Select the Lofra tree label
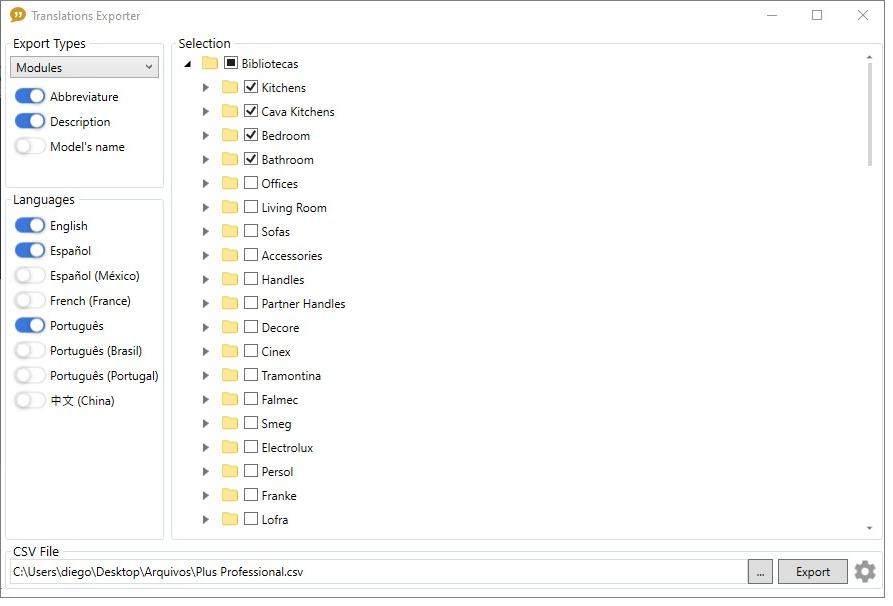This screenshot has width=893, height=606. click(277, 522)
